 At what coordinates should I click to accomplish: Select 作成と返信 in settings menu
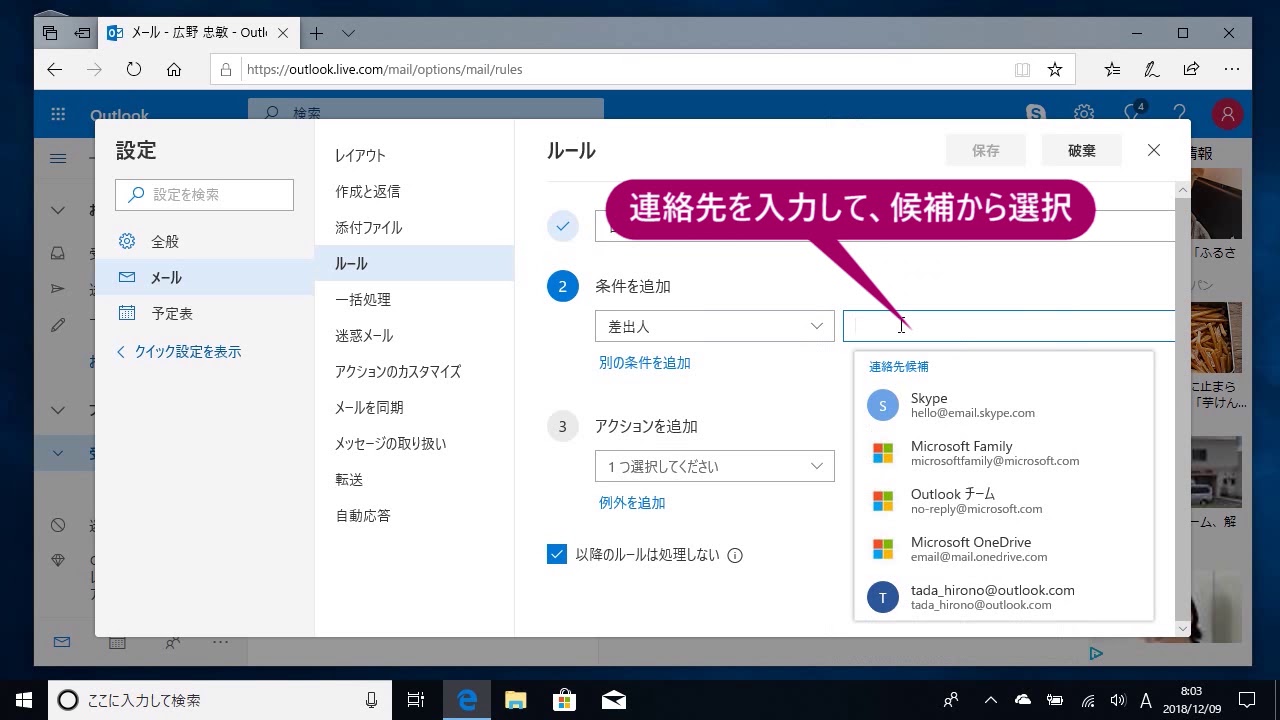[x=414, y=192]
